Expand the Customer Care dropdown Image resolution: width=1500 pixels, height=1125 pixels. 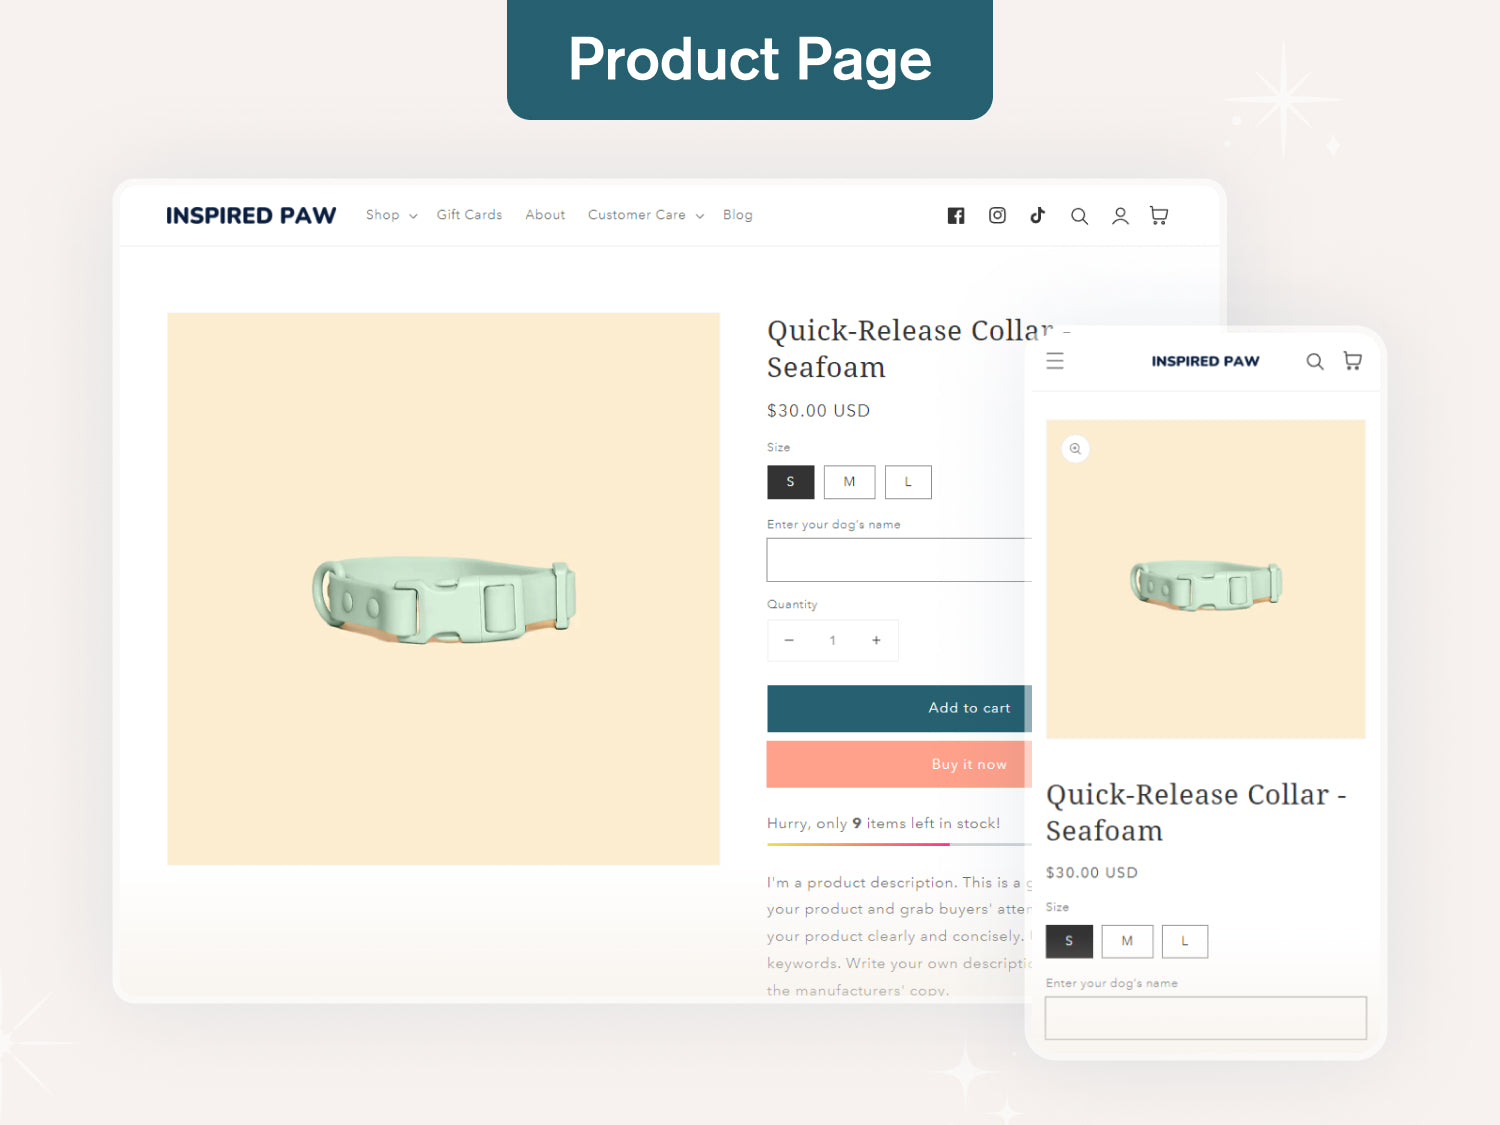(644, 215)
